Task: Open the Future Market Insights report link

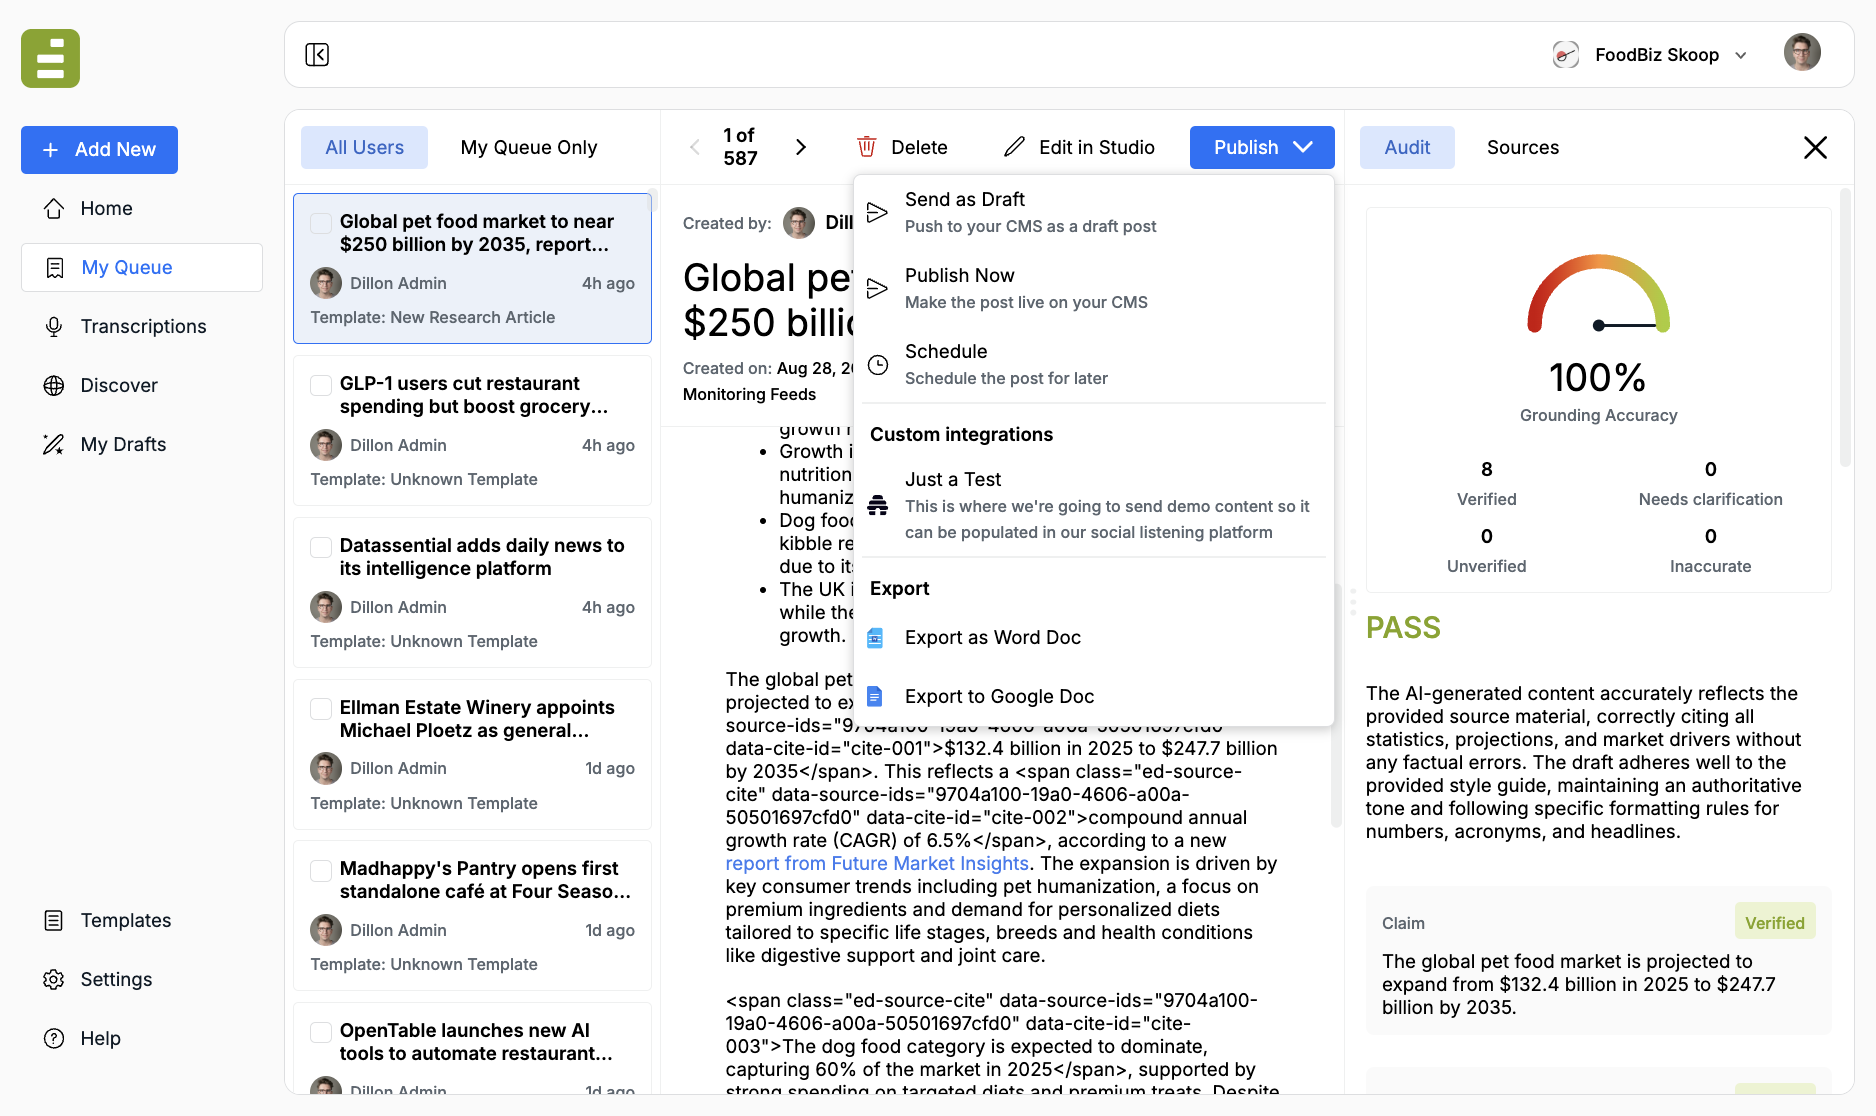Action: (877, 863)
